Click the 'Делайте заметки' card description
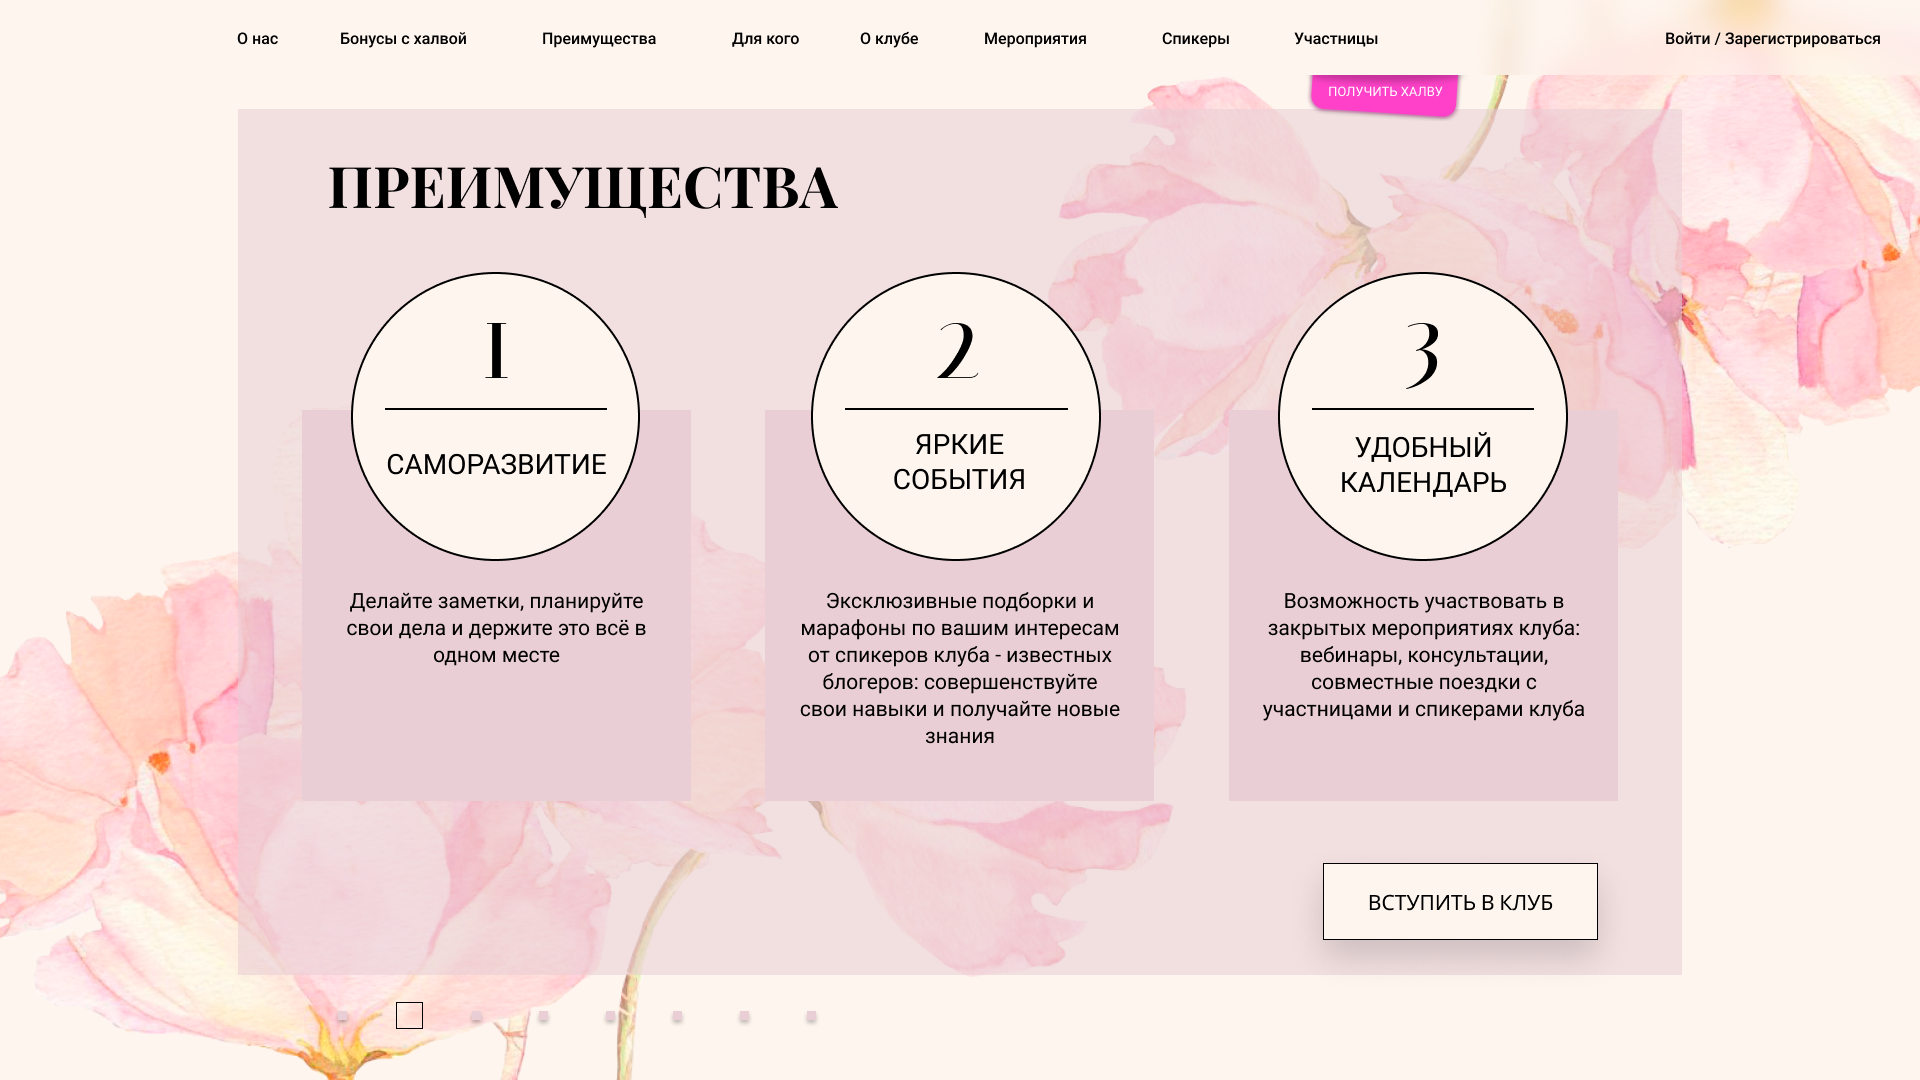1920x1080 pixels. click(496, 628)
